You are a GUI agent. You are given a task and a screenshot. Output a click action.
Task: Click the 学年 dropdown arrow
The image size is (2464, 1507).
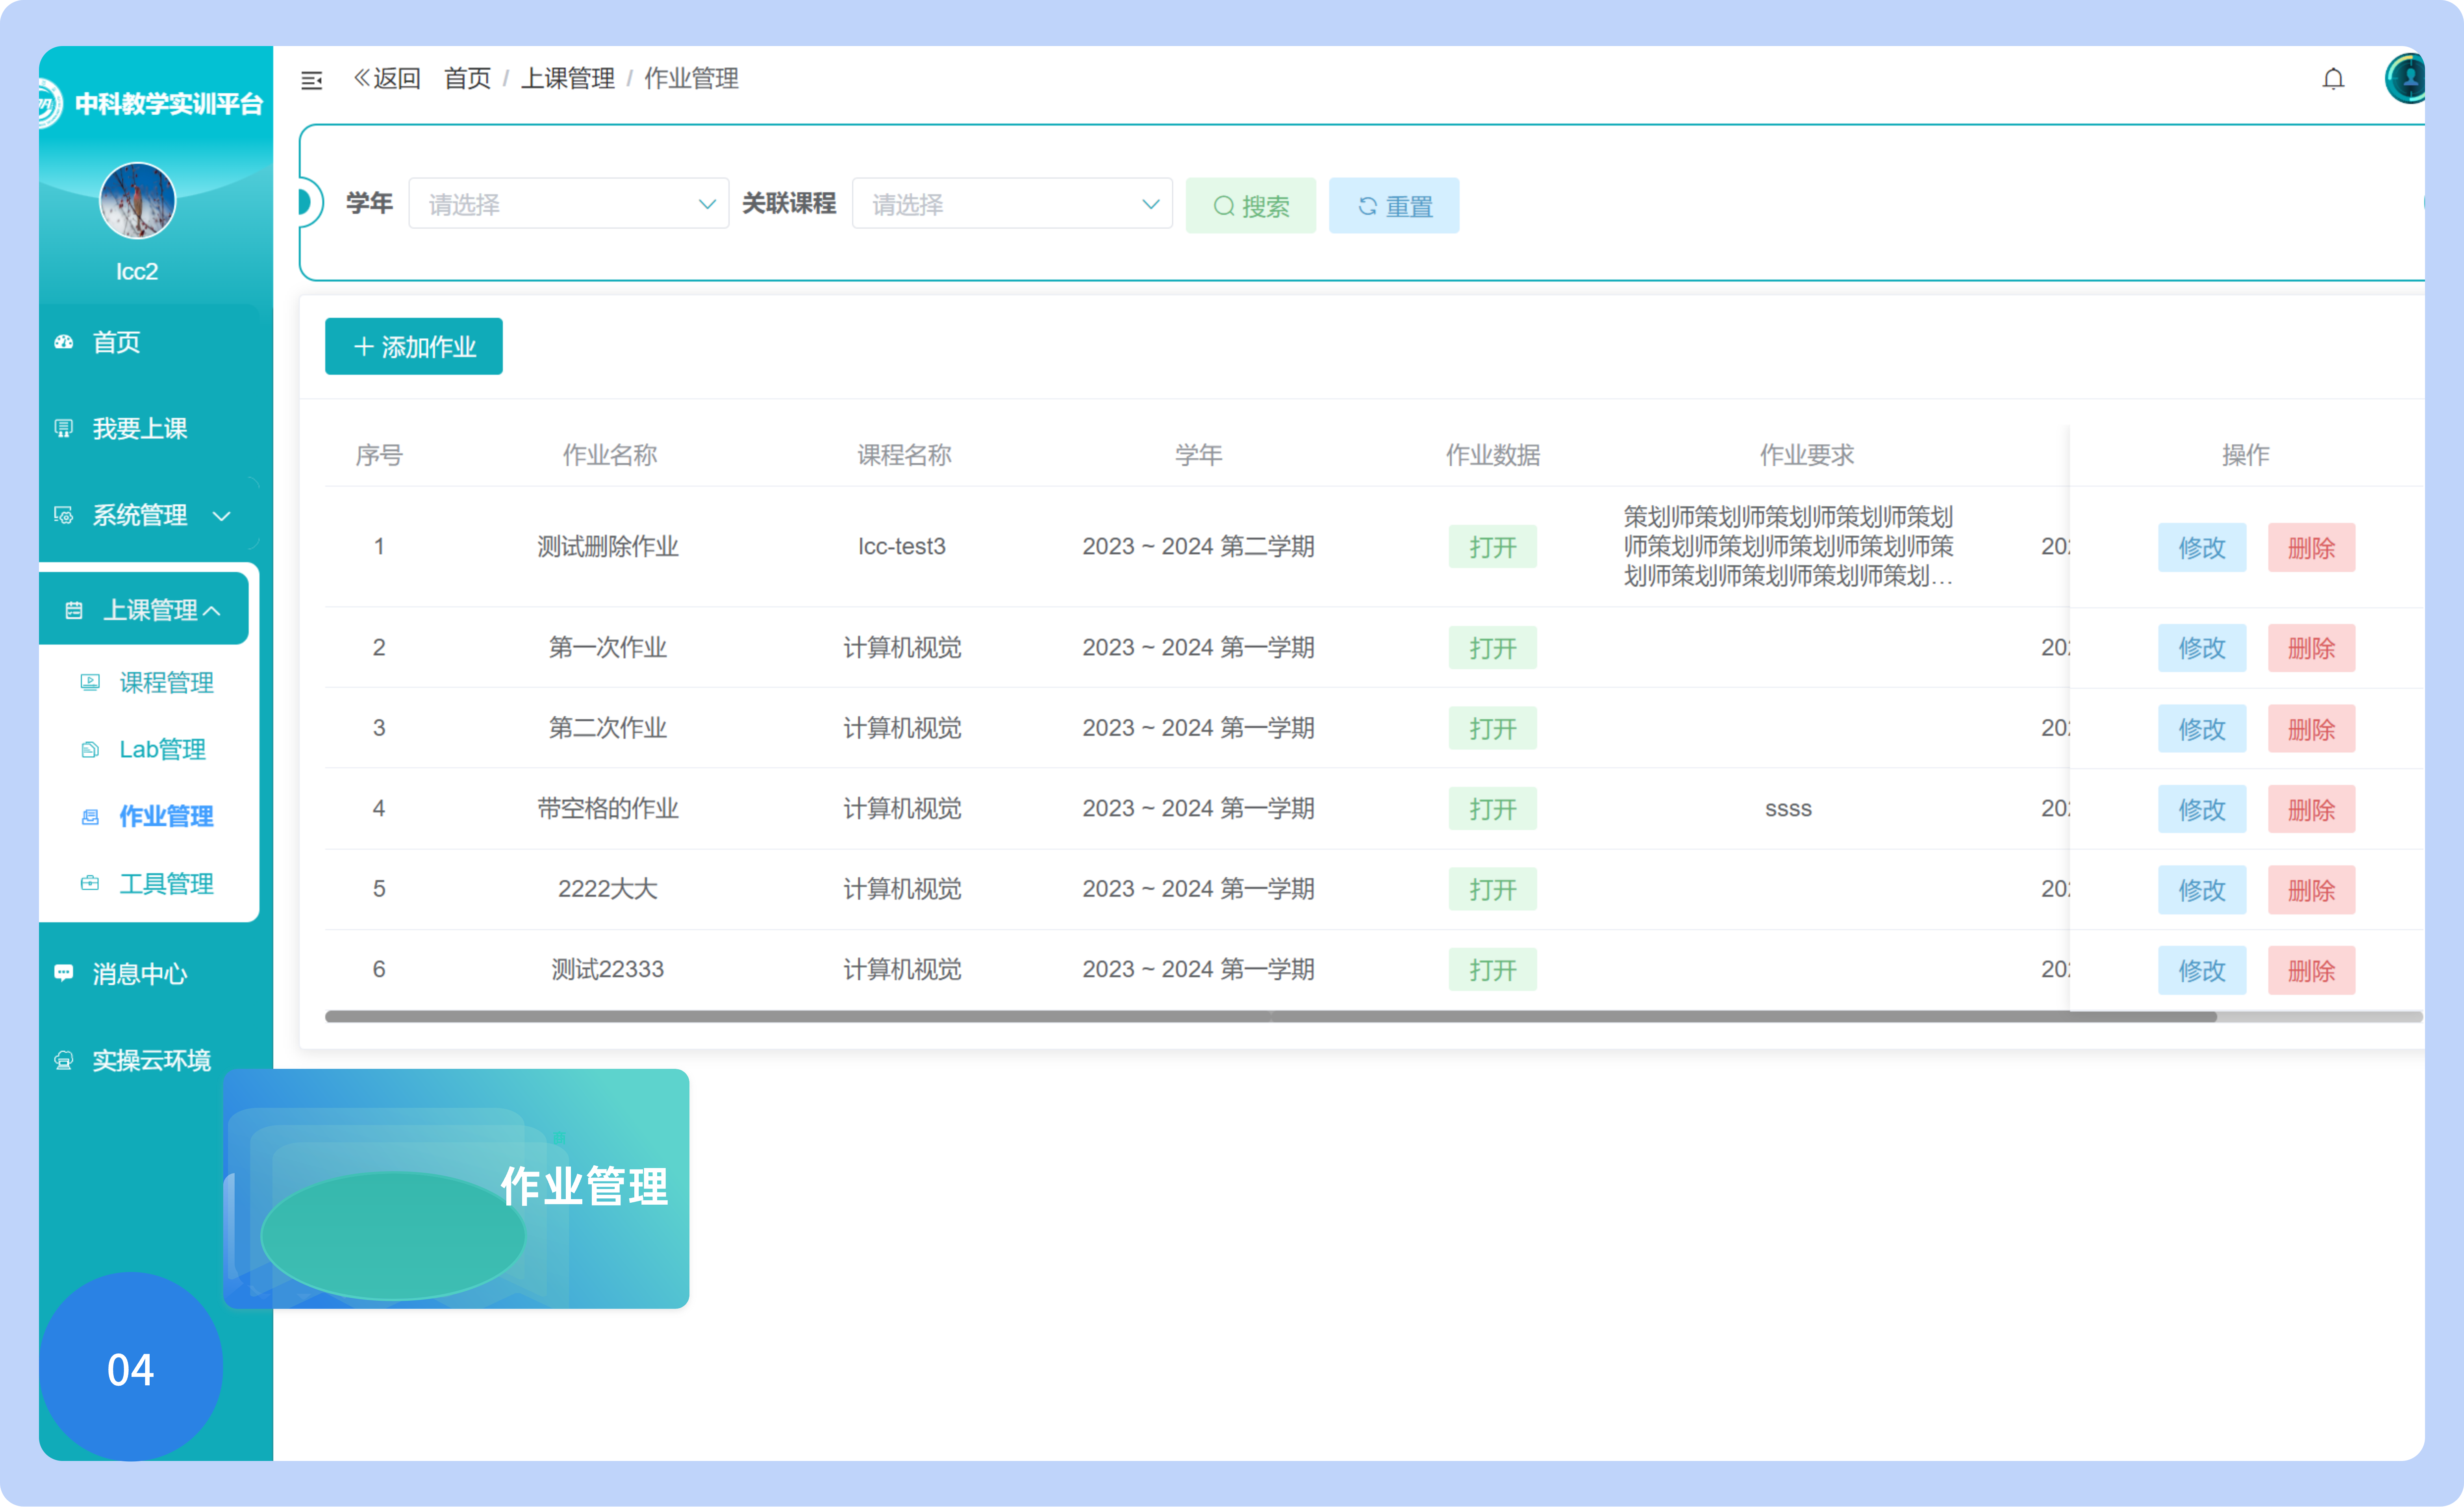pyautogui.click(x=707, y=204)
